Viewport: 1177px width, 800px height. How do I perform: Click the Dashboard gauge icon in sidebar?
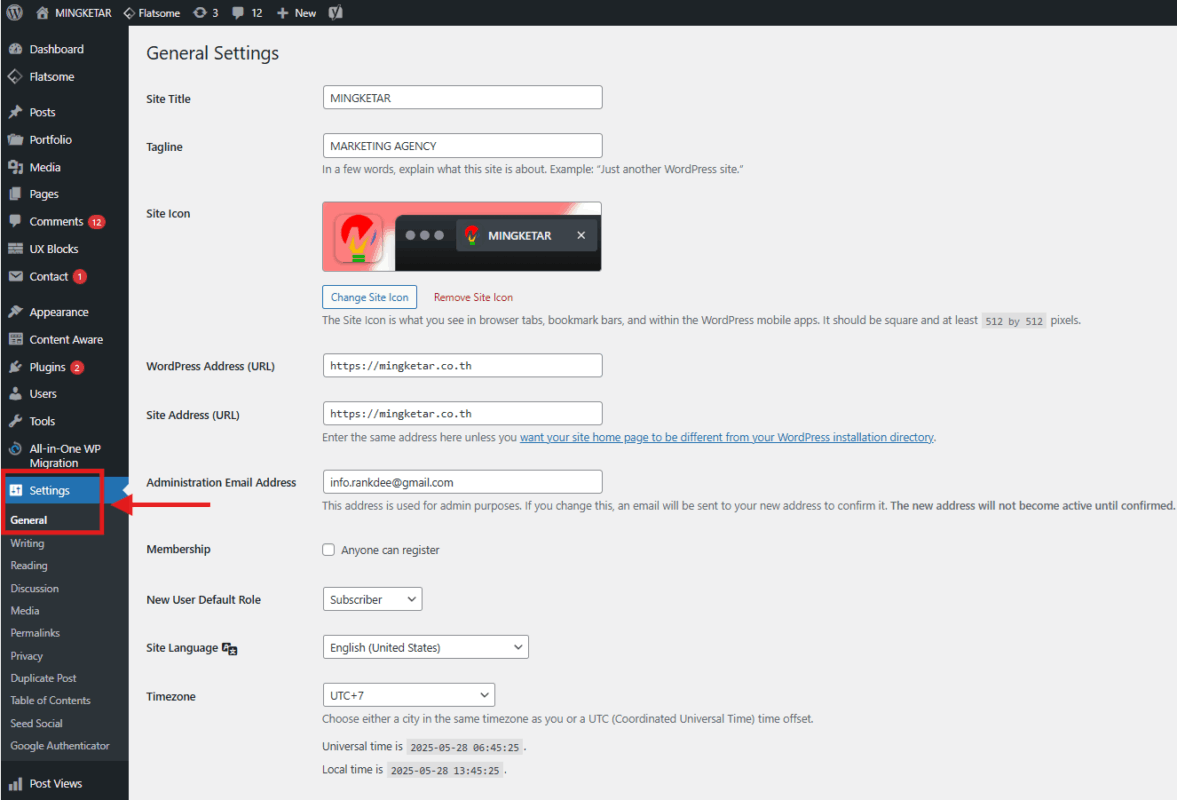(x=15, y=49)
